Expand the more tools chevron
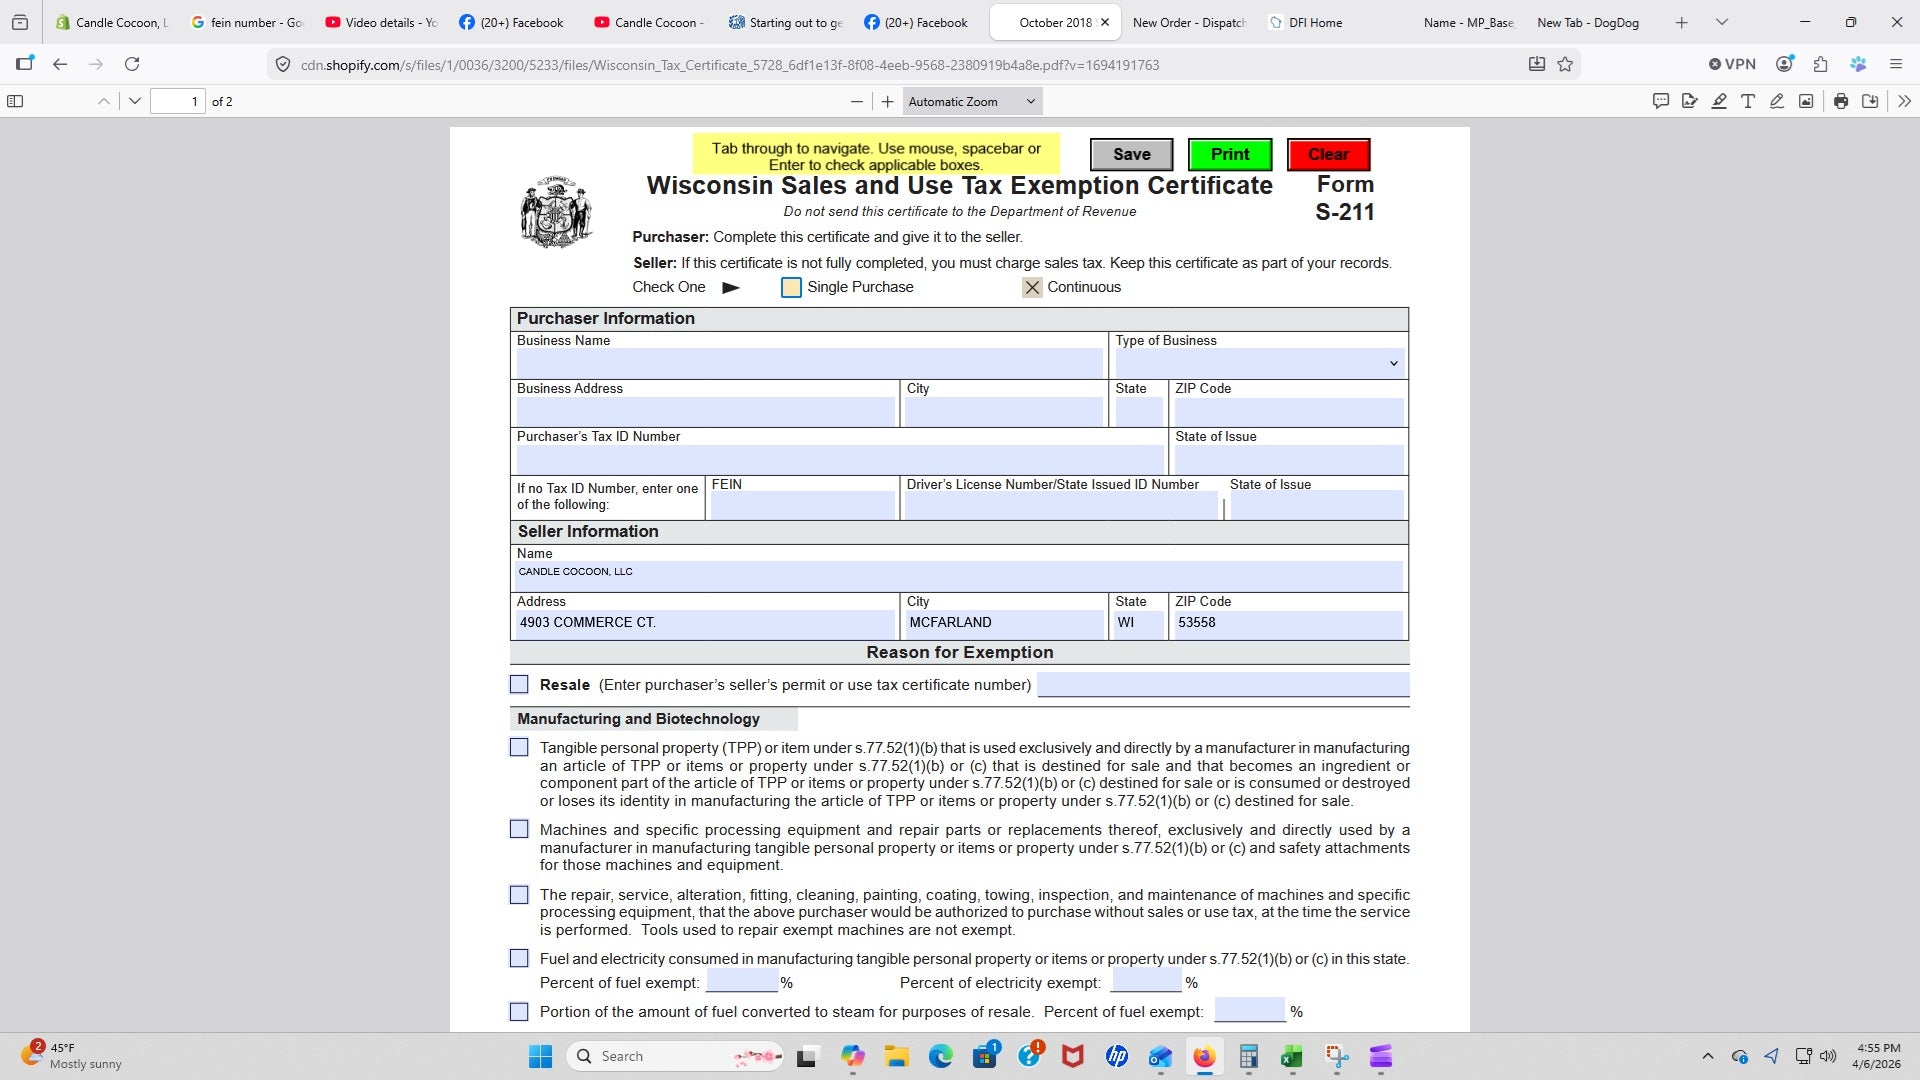 pyautogui.click(x=1905, y=100)
